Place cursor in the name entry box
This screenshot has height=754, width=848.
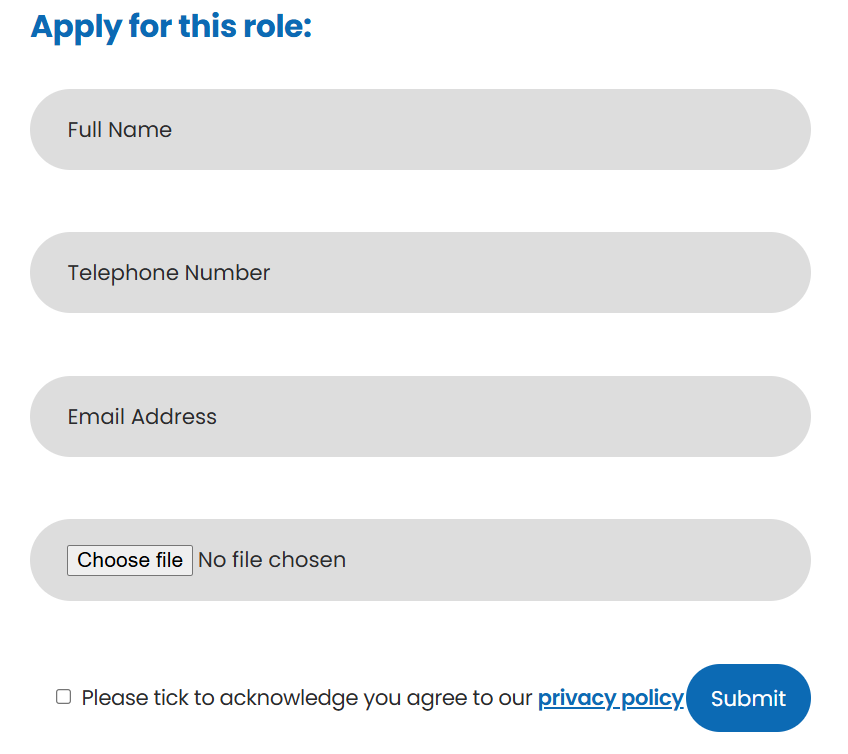coord(420,130)
